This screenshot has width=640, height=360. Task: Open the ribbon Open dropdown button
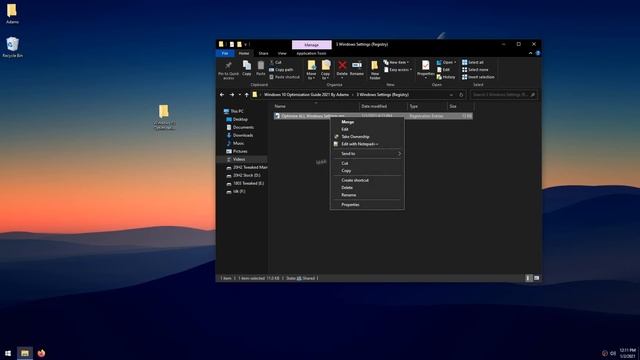tap(446, 62)
